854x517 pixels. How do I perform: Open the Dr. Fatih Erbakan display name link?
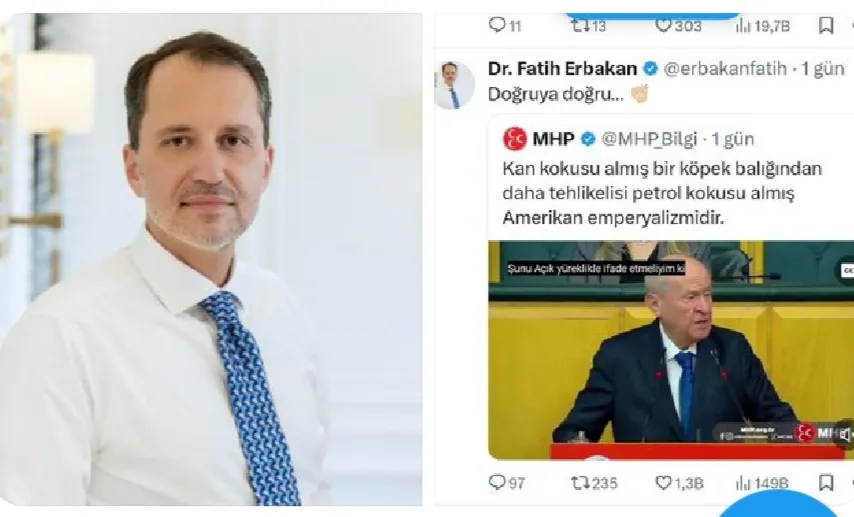(x=563, y=69)
